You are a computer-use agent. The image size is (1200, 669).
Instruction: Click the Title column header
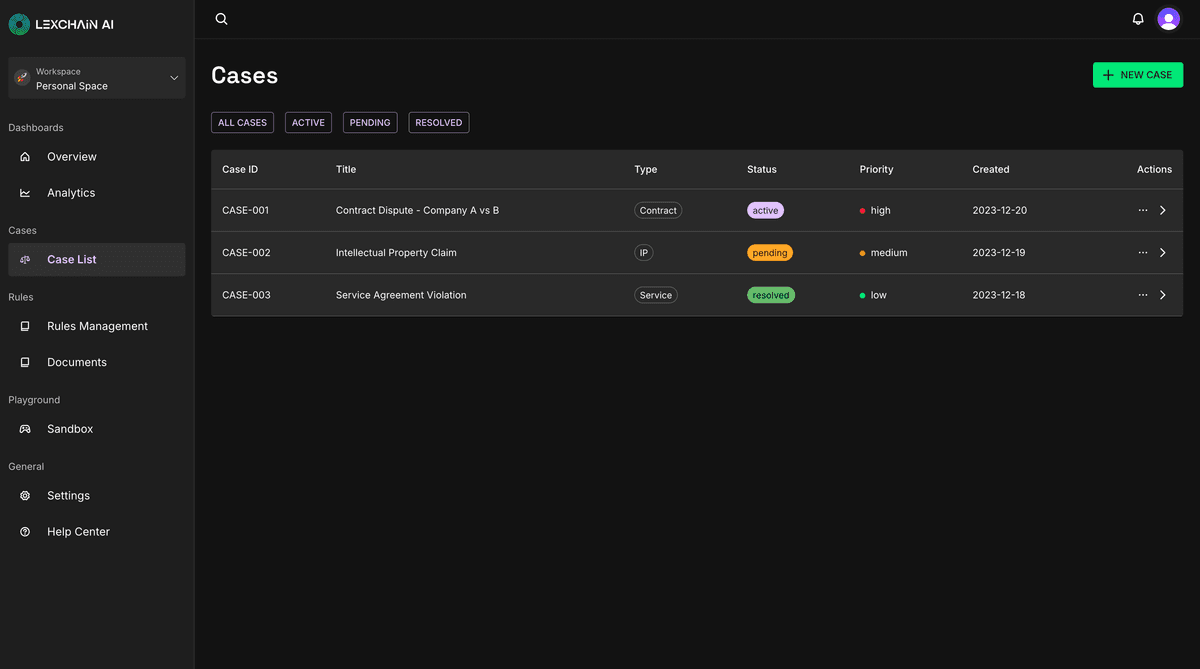(x=346, y=170)
